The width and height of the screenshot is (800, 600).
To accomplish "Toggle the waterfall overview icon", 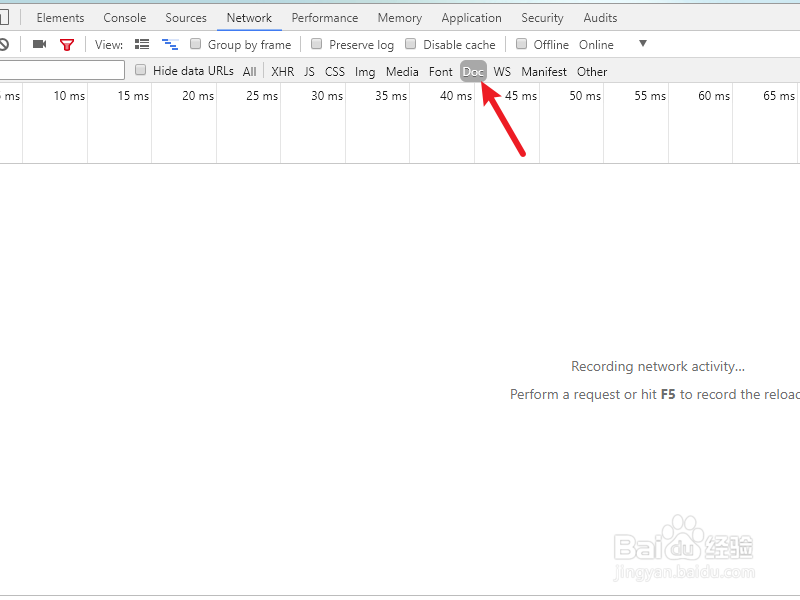I will 170,44.
